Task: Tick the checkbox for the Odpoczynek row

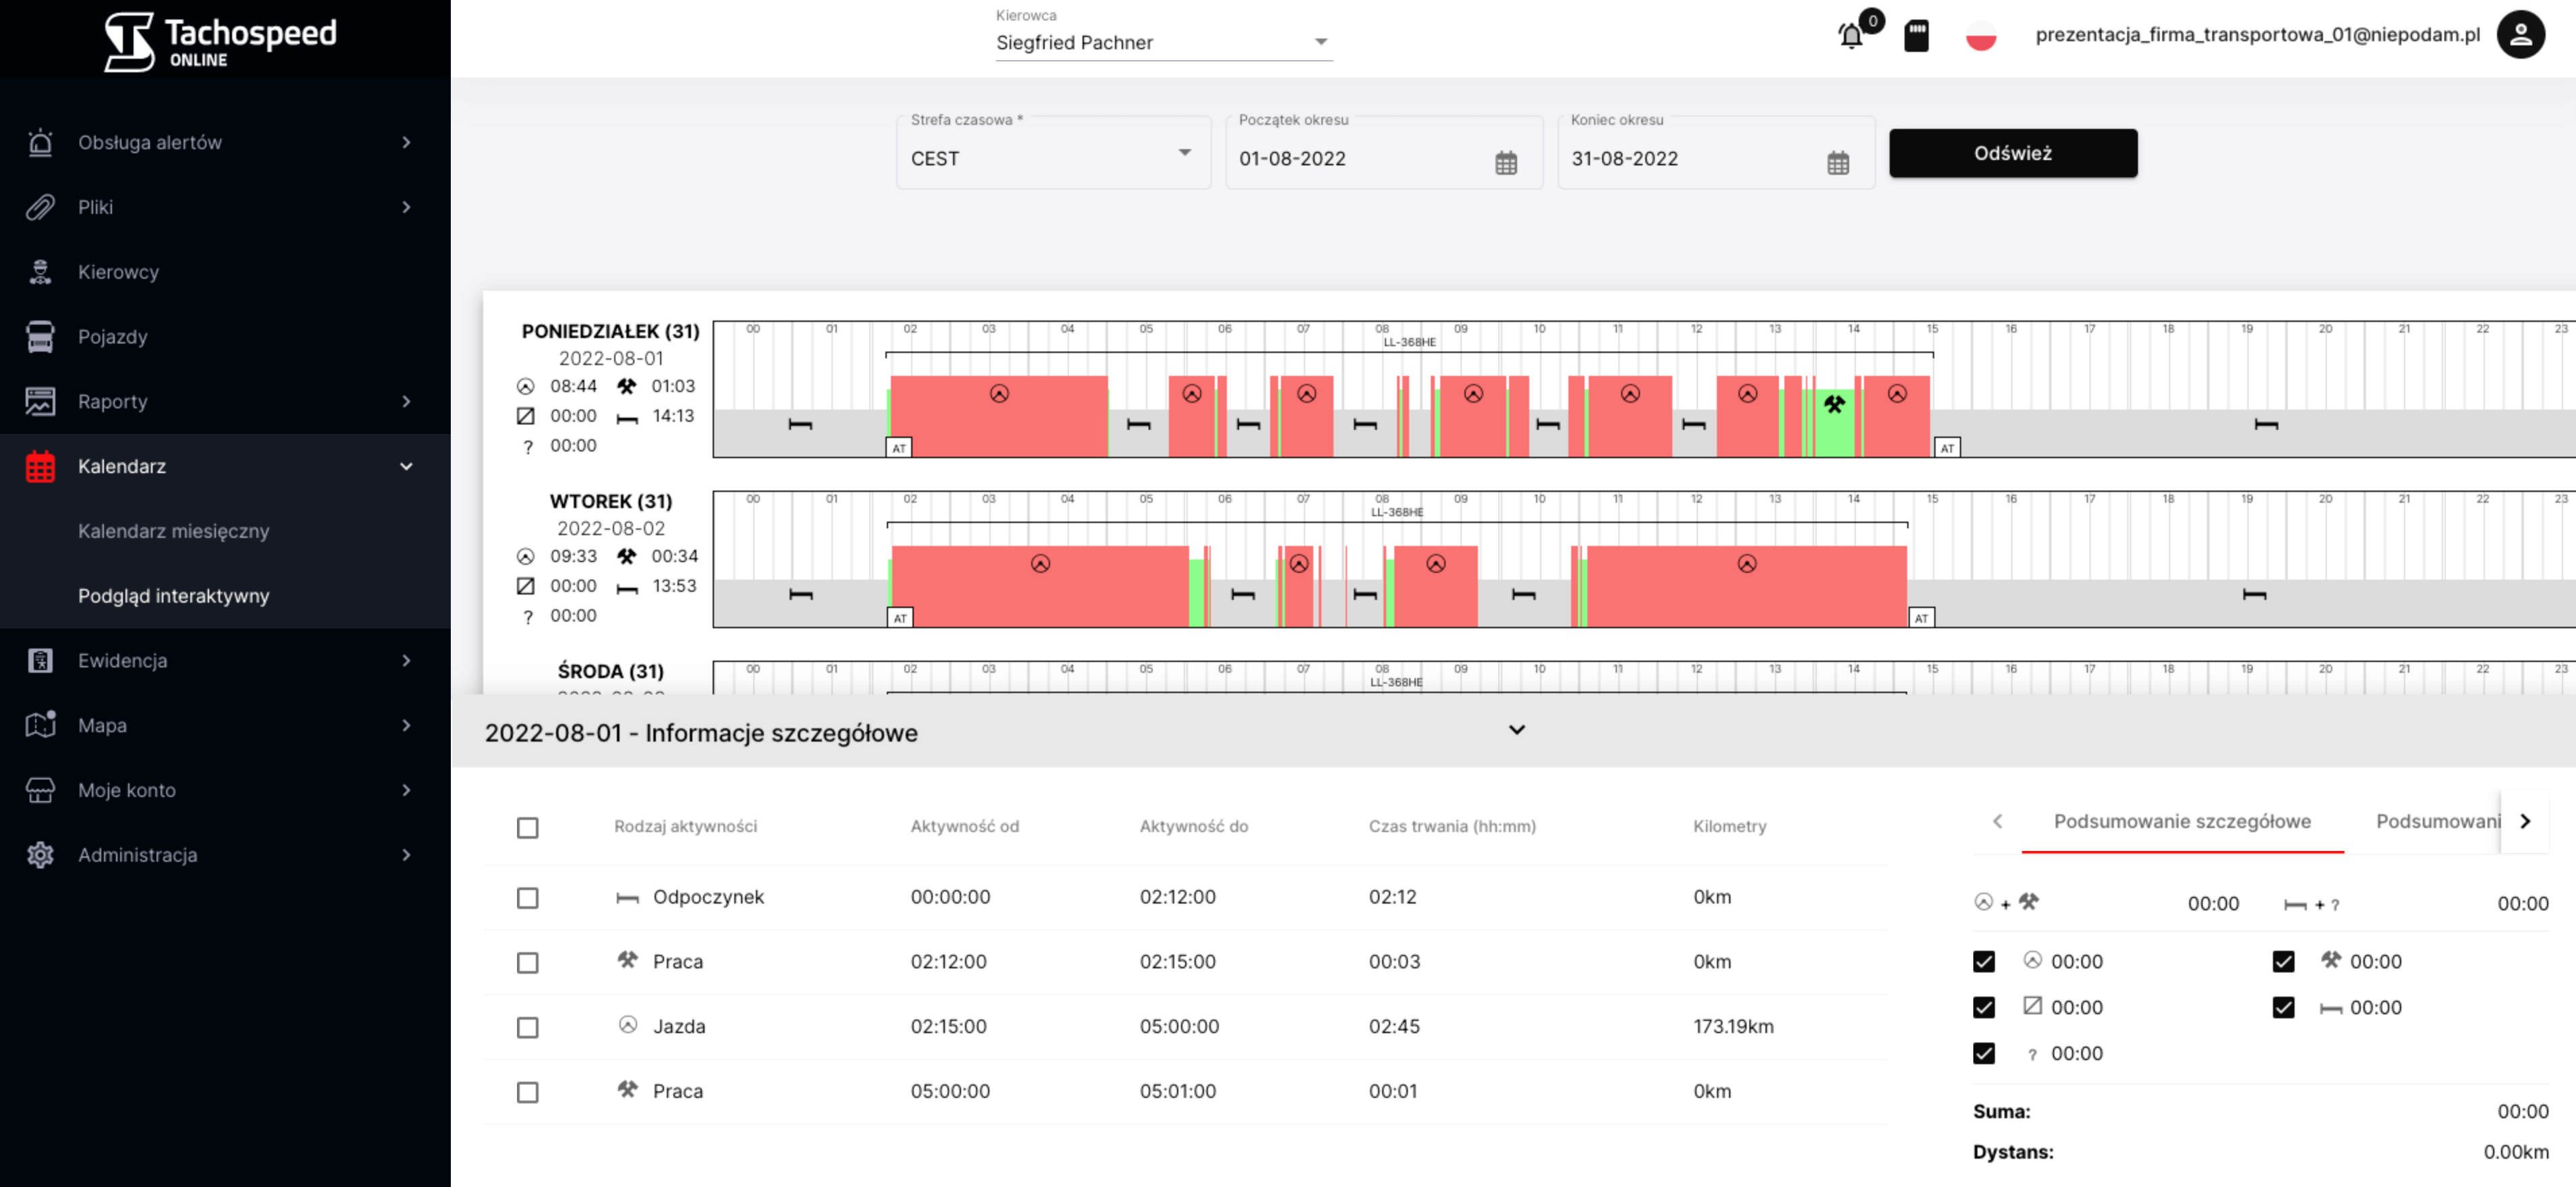Action: pyautogui.click(x=528, y=898)
